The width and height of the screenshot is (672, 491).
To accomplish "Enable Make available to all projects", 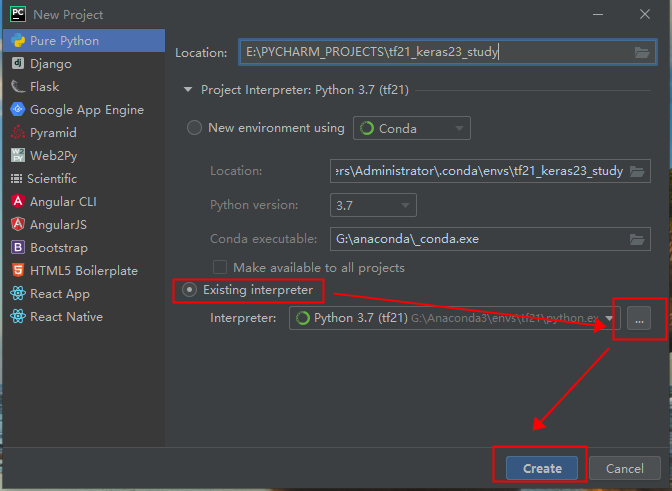I will (220, 268).
